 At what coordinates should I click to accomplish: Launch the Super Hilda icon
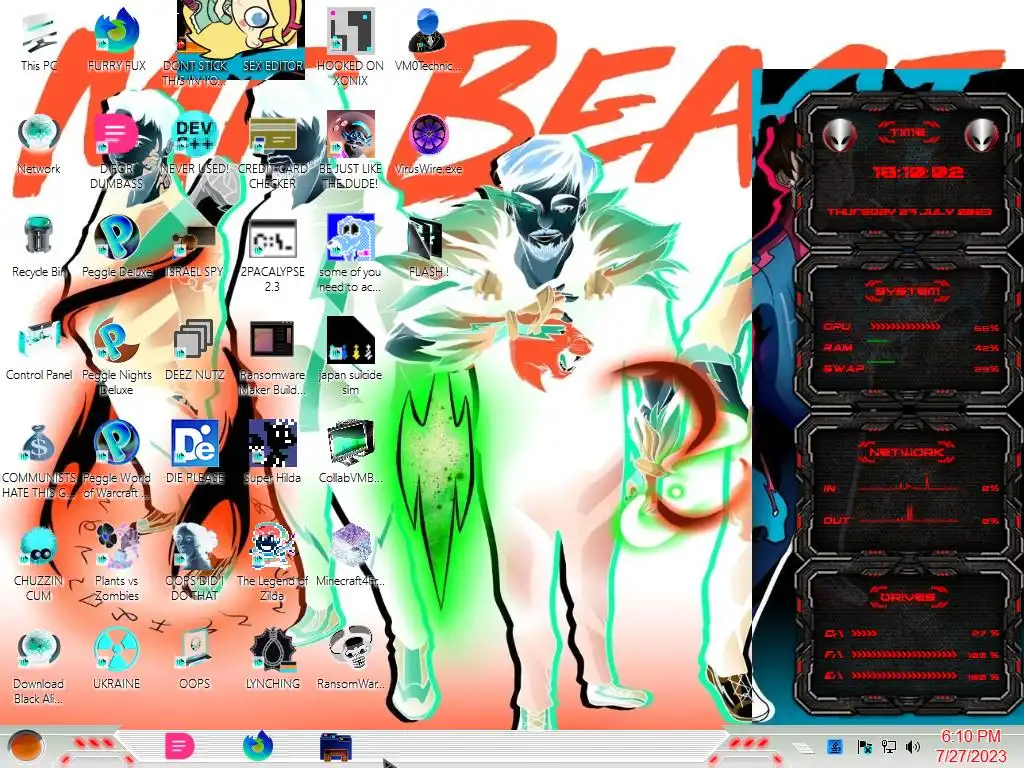(272, 453)
